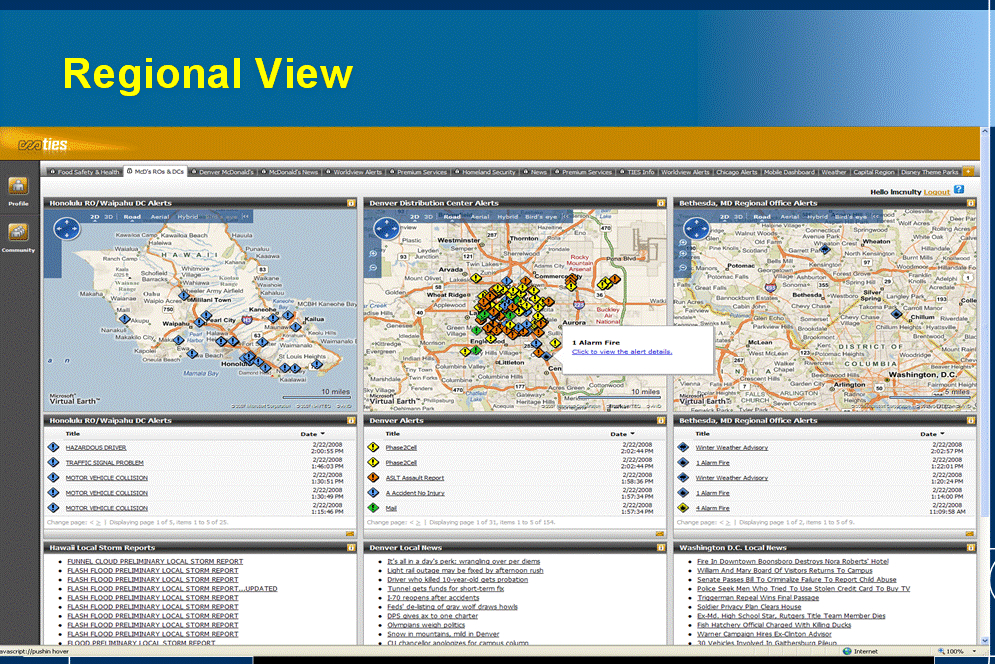Screen dimensions: 995x664
Task: Click the page scrollbar up arrow
Action: [985, 131]
